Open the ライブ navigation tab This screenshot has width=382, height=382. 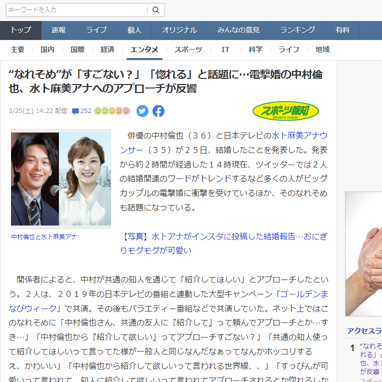(97, 30)
